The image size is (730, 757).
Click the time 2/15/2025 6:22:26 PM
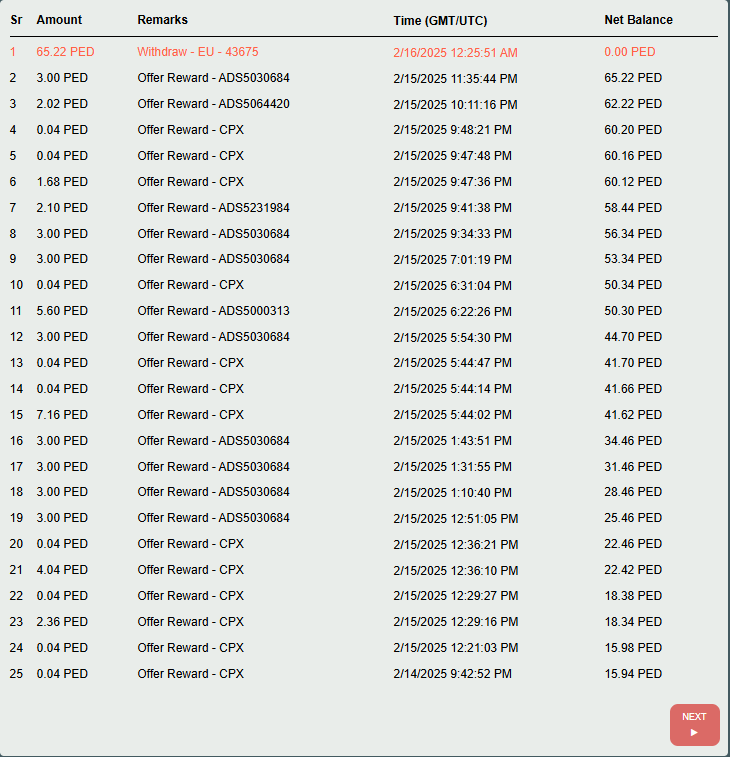pyautogui.click(x=452, y=312)
